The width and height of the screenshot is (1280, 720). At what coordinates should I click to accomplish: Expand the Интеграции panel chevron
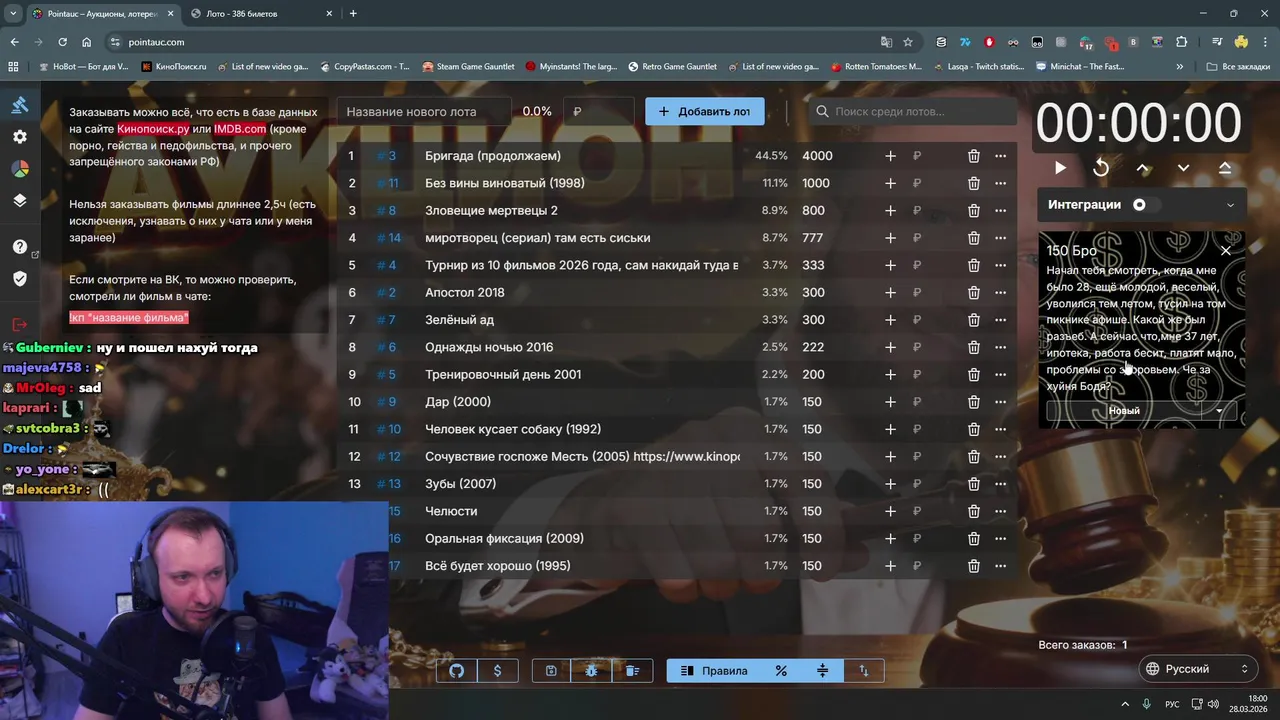[1230, 205]
